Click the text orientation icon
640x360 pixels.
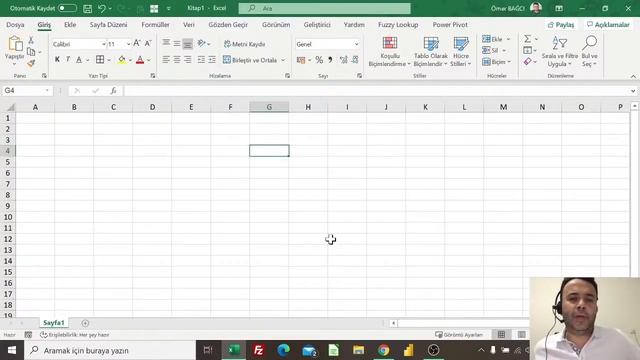(202, 43)
